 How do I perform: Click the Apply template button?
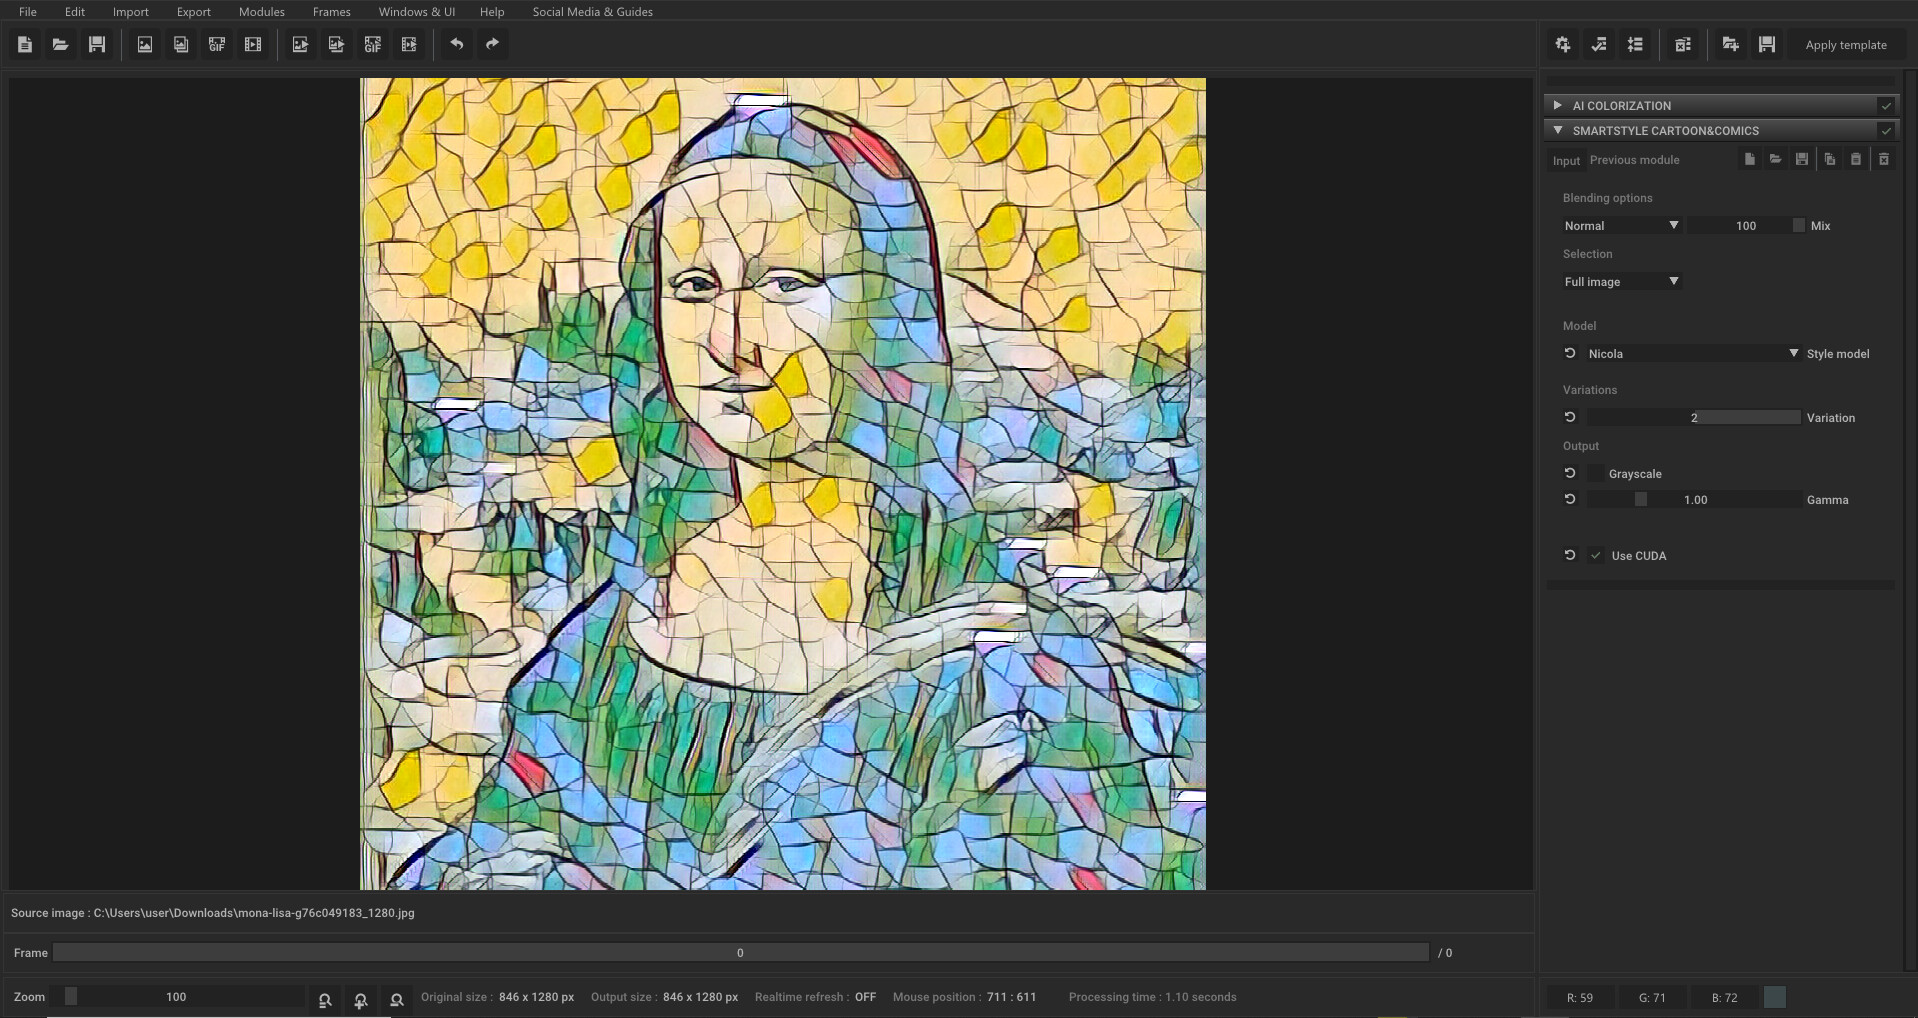tap(1845, 44)
